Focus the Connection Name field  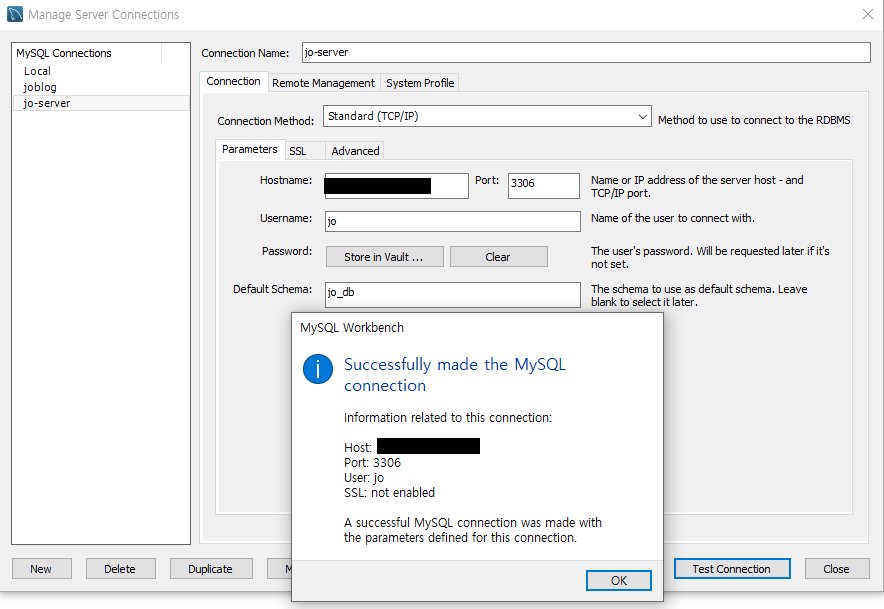click(x=586, y=52)
